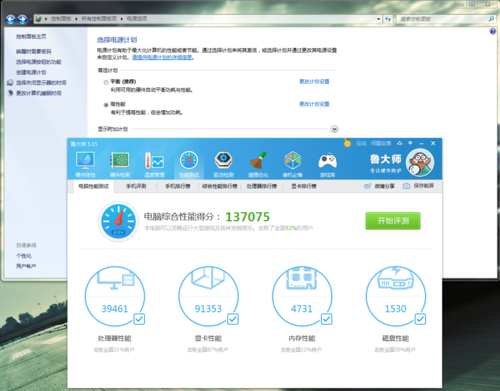The width and height of the screenshot is (500, 391).
Task: Switch to the 显卡排行榜 tab
Action: click(x=304, y=186)
